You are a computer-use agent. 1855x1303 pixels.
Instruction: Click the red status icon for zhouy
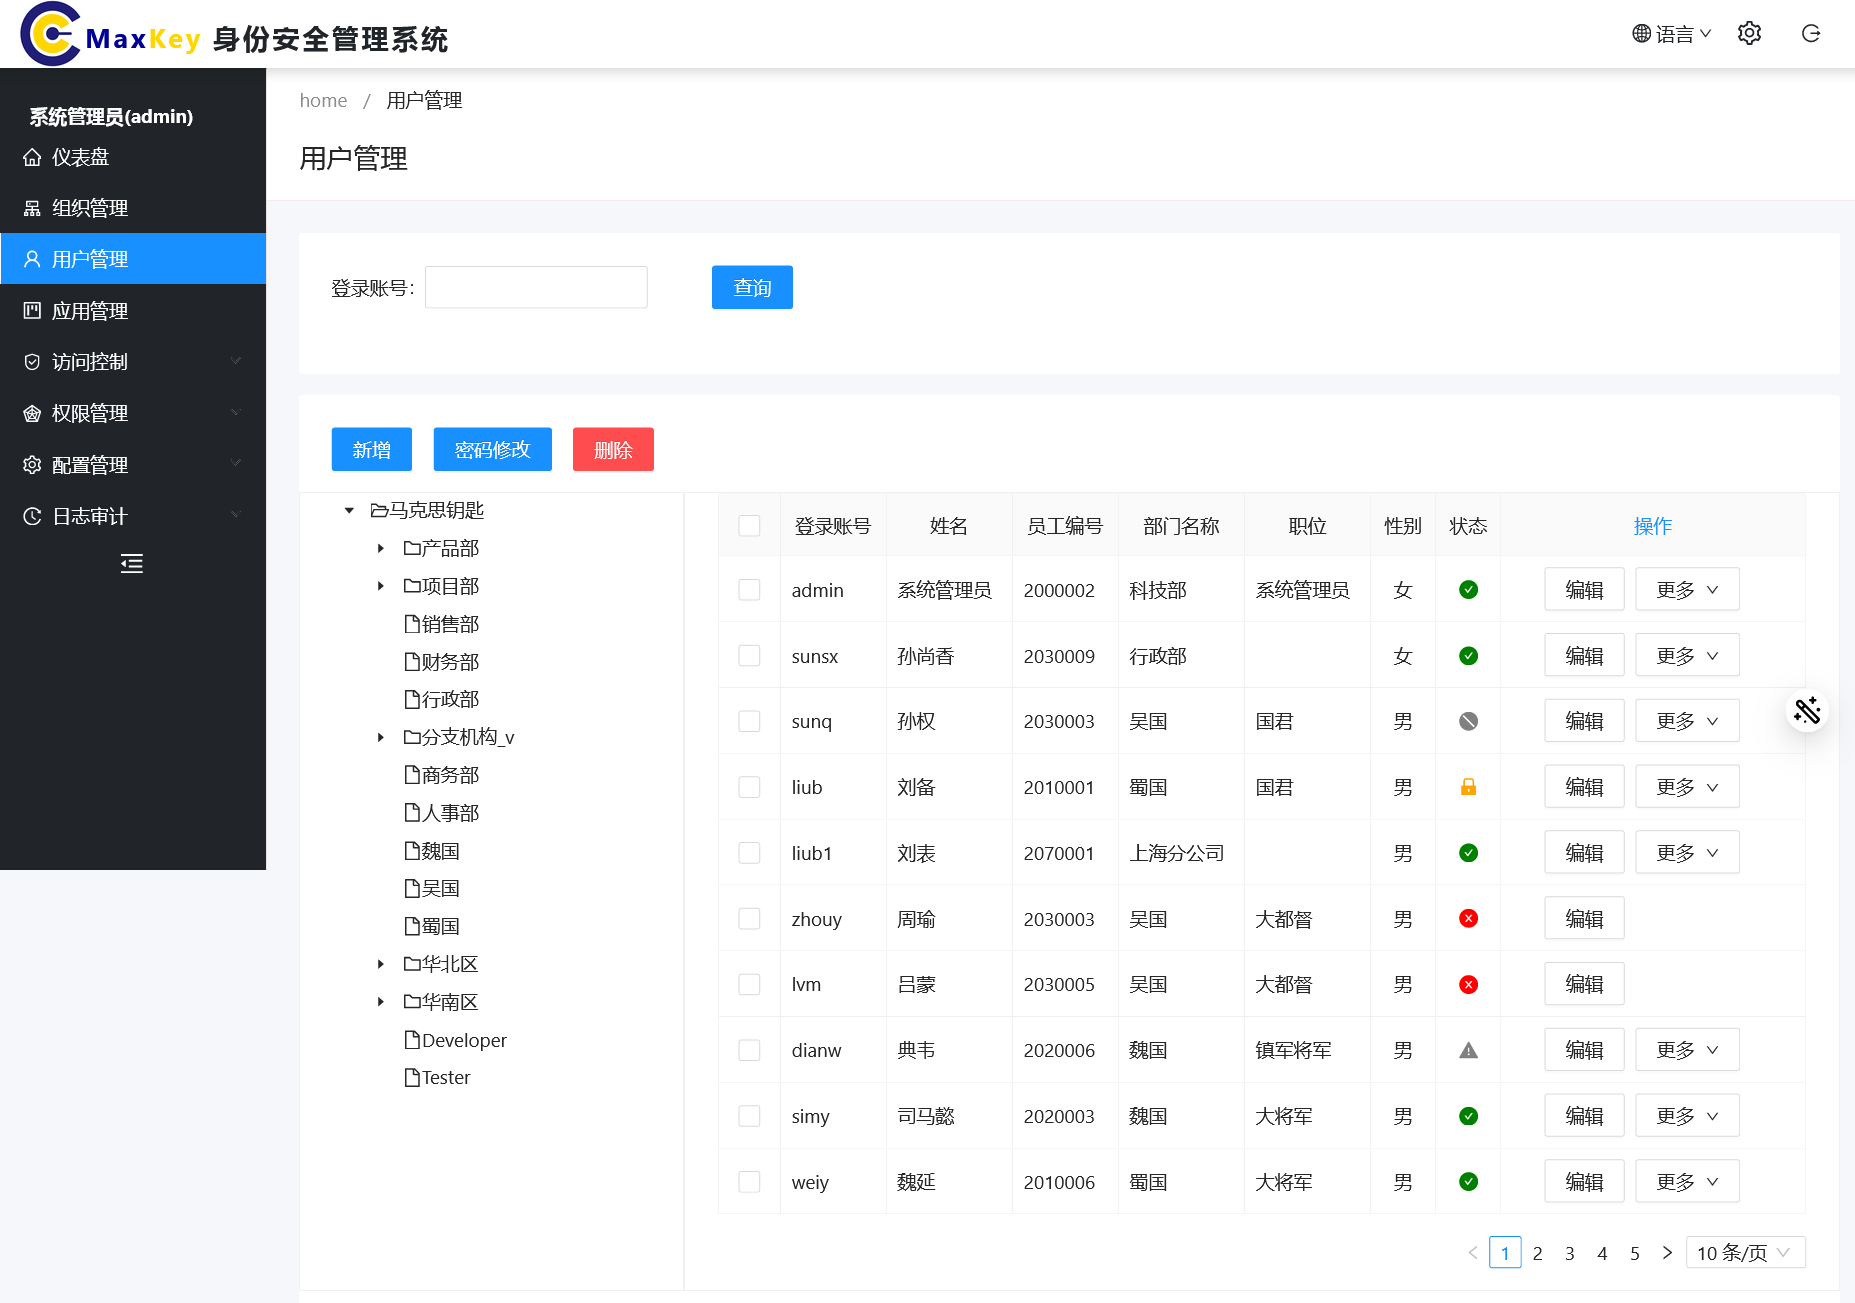[x=1468, y=919]
